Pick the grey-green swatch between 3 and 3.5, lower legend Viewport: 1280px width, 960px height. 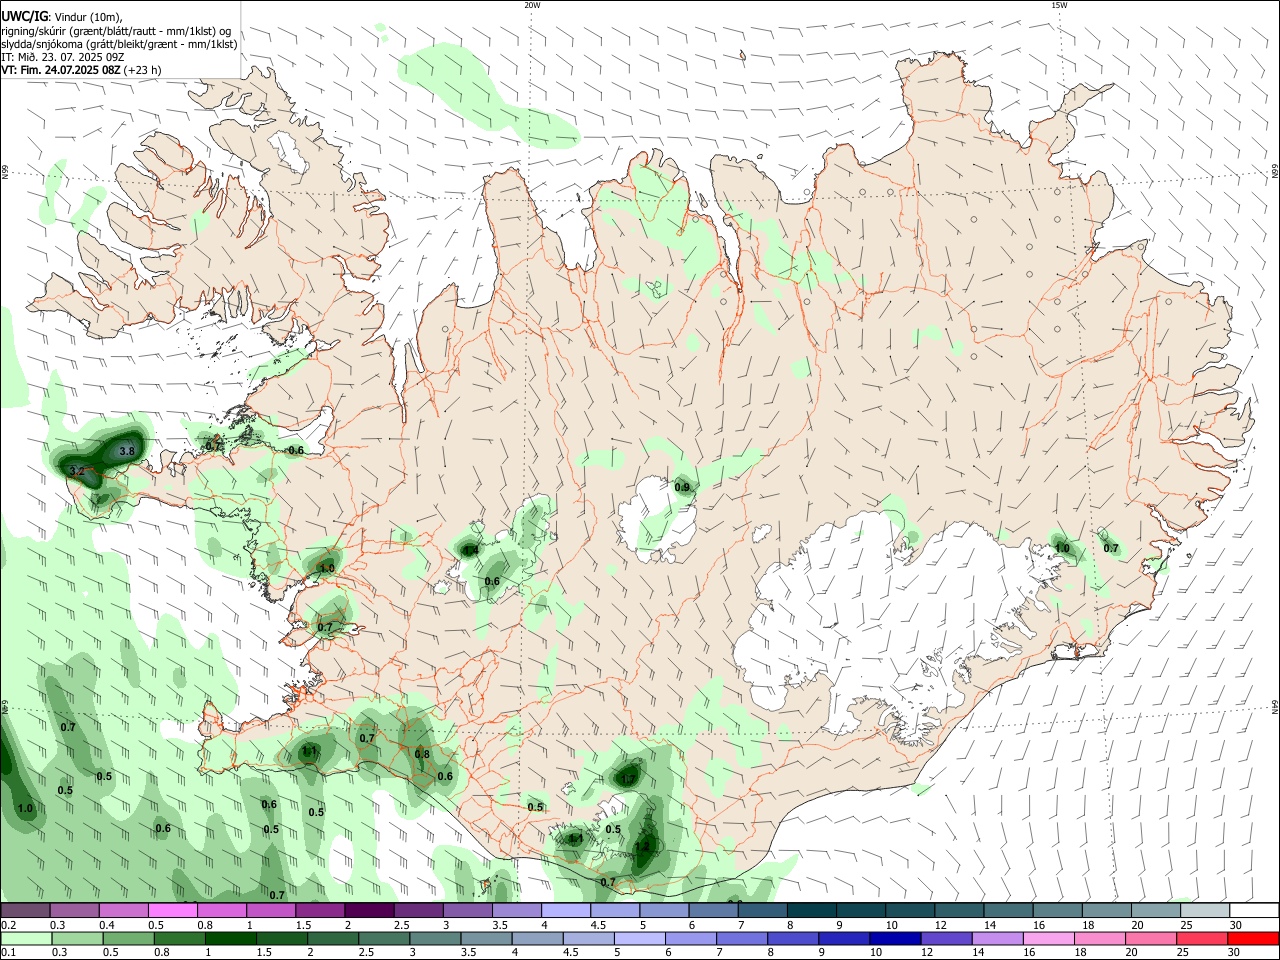[x=434, y=939]
